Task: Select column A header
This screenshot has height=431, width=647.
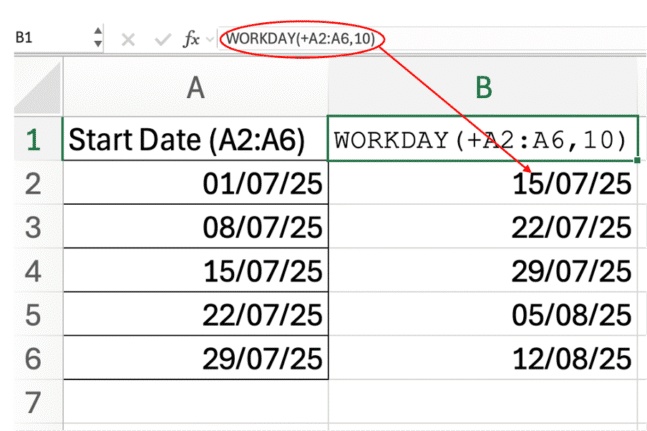Action: [195, 89]
